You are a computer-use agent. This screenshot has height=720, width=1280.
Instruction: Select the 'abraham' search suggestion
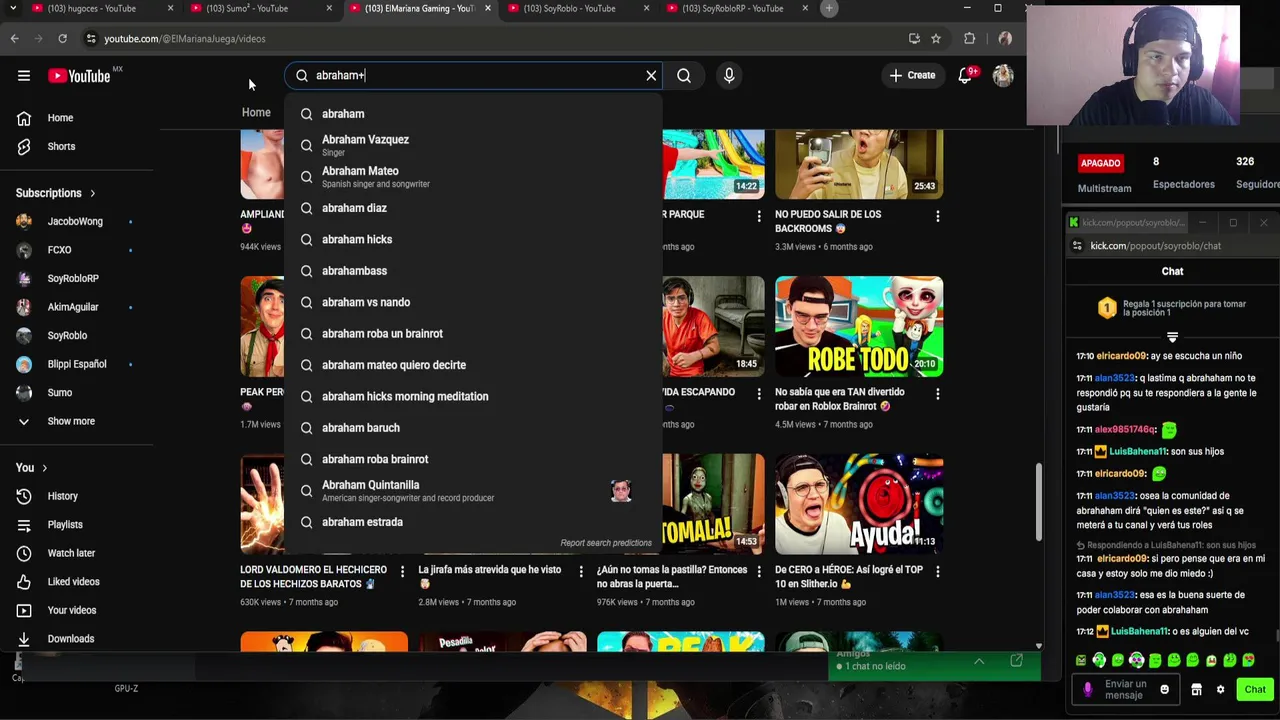(x=473, y=114)
